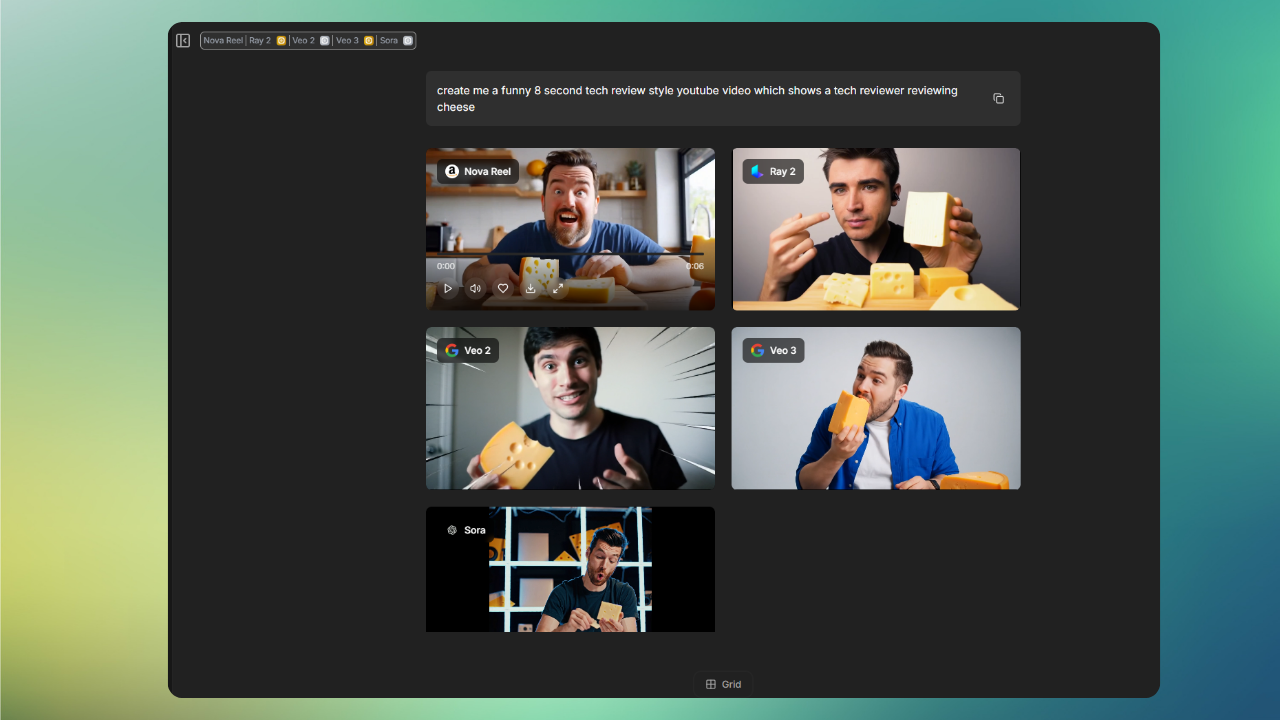Toggle the gray indicator next to Sora
The image size is (1280, 720).
(x=407, y=40)
